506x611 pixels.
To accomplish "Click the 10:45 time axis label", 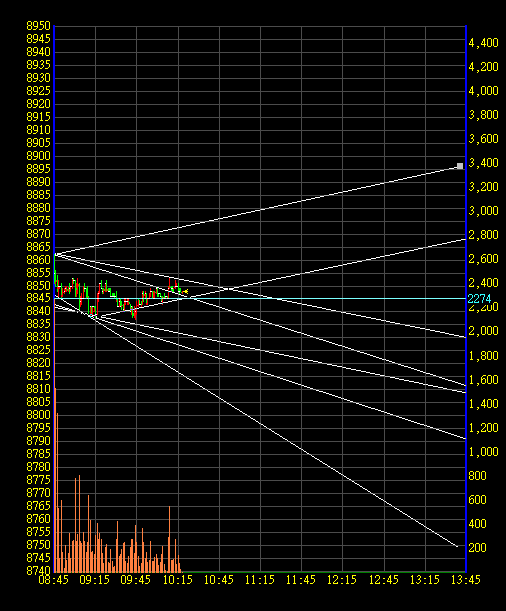I will [x=219, y=580].
